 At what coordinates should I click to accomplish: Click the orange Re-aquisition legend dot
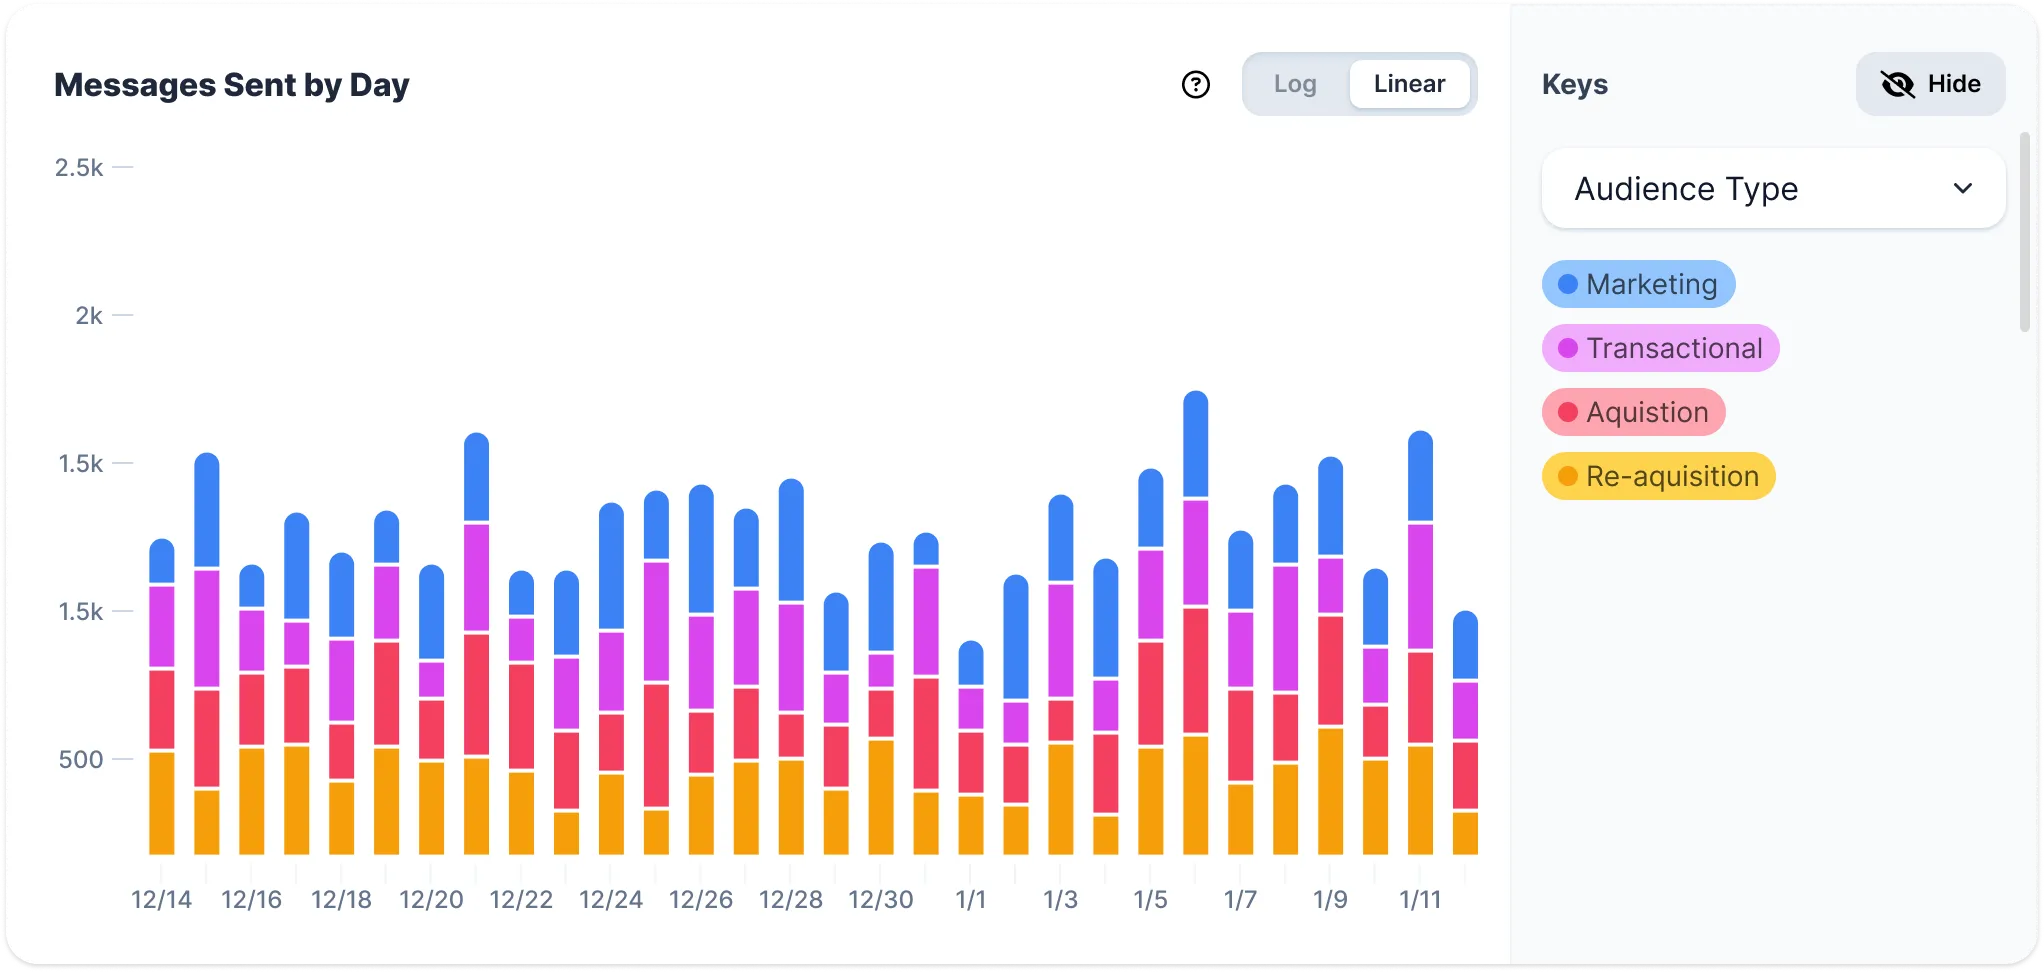(1568, 477)
